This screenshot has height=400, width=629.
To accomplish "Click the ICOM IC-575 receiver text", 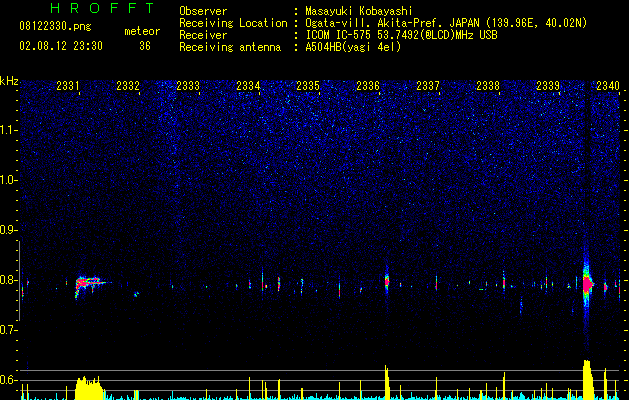I will 401,35.
